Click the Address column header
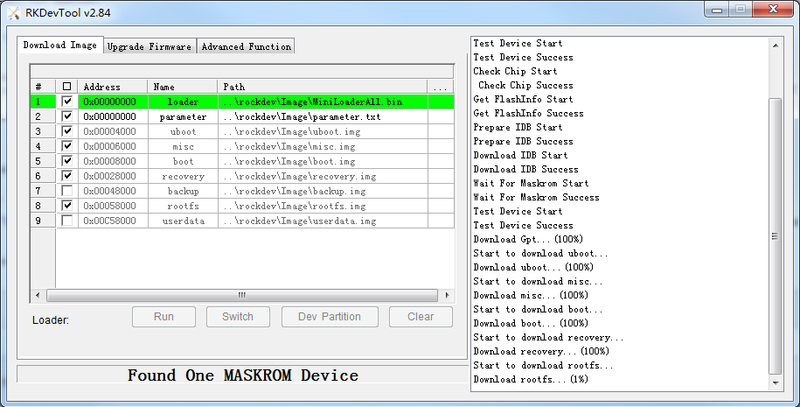The image size is (800, 407). (x=113, y=87)
